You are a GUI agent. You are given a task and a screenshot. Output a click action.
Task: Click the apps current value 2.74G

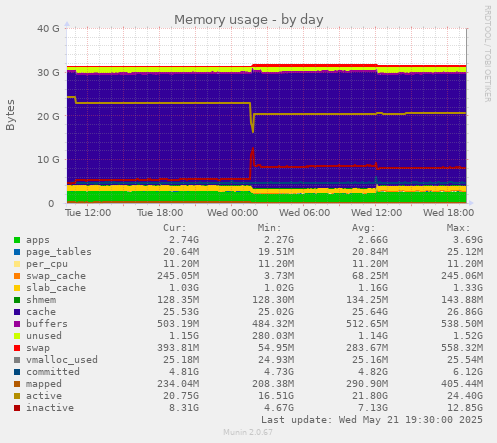click(x=184, y=240)
